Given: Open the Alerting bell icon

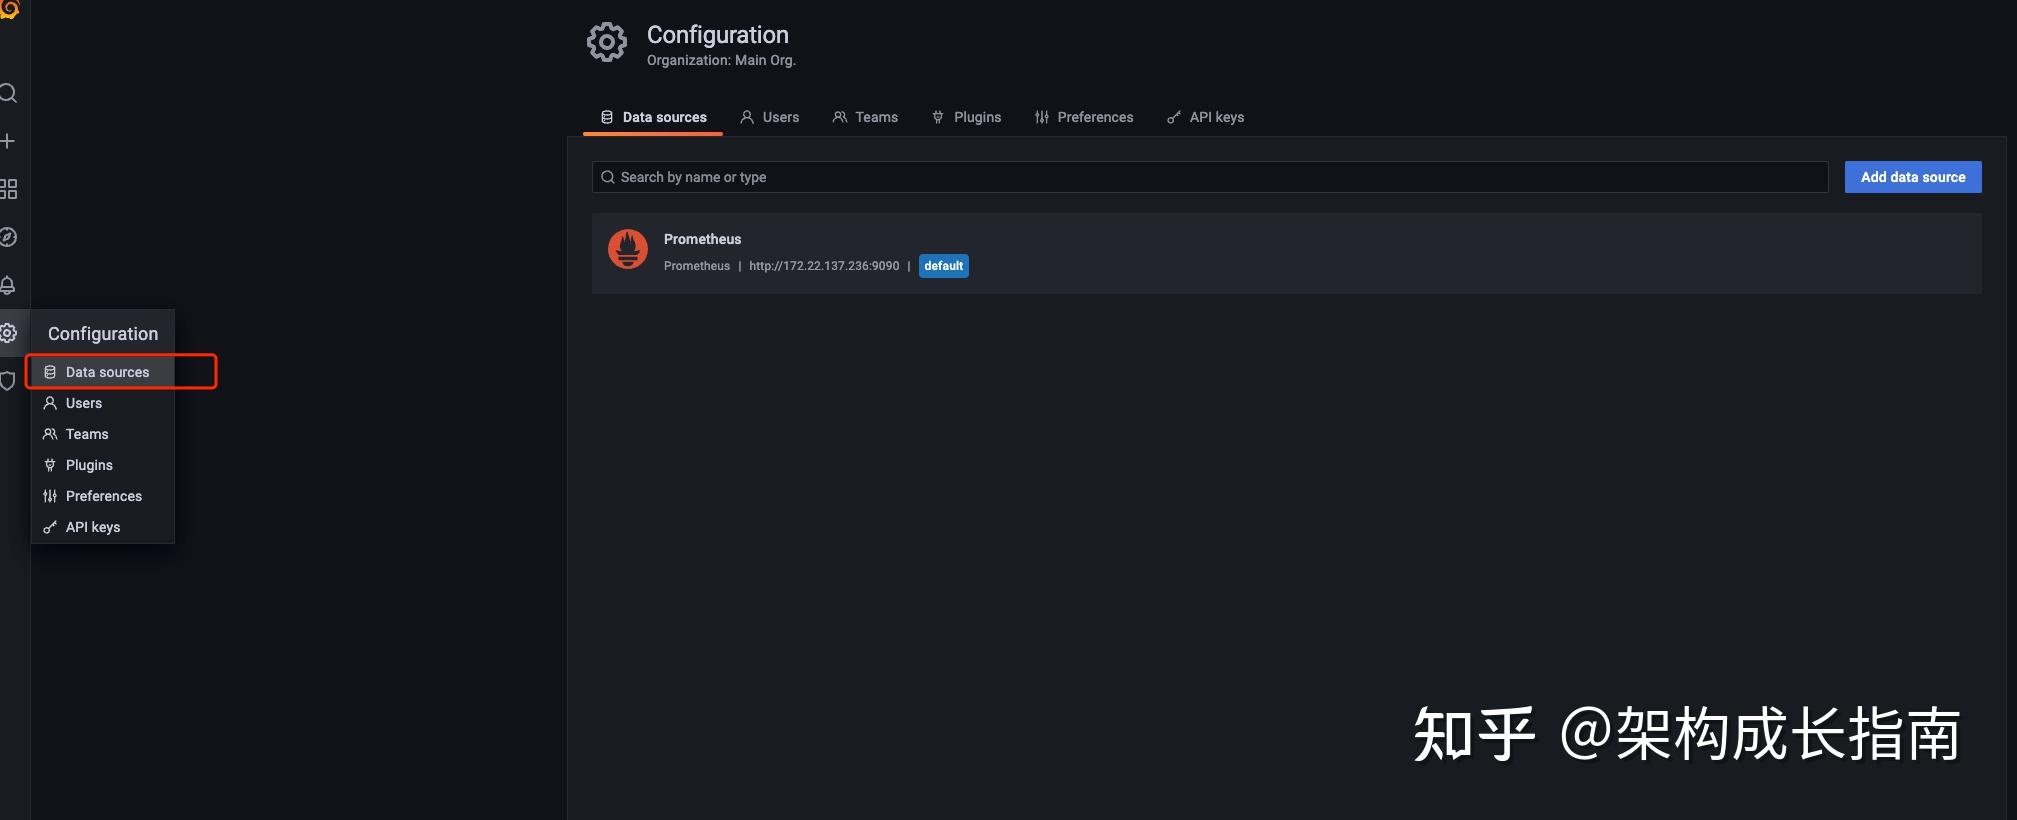Looking at the screenshot, I should pyautogui.click(x=8, y=285).
